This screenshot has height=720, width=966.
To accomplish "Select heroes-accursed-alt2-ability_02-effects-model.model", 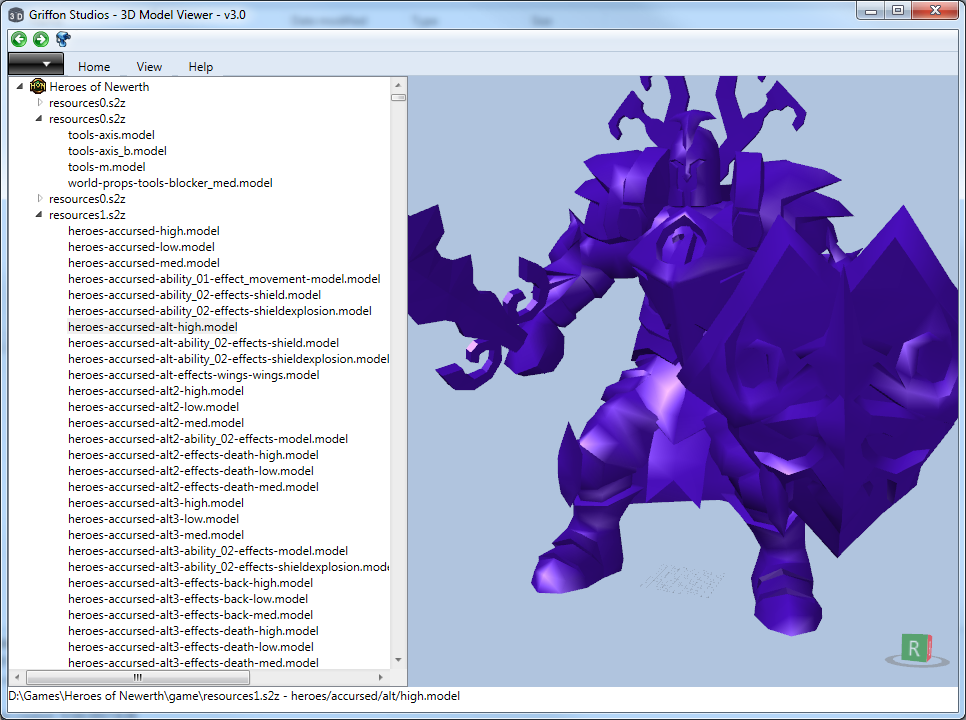I will [208, 439].
